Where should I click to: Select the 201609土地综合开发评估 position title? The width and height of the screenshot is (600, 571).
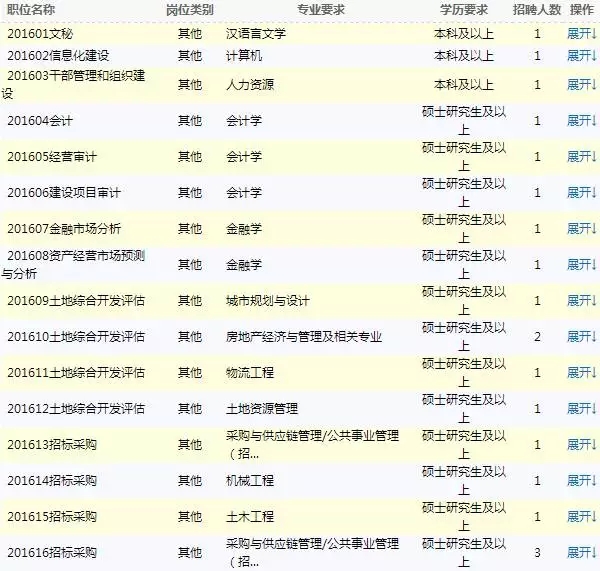pos(76,300)
